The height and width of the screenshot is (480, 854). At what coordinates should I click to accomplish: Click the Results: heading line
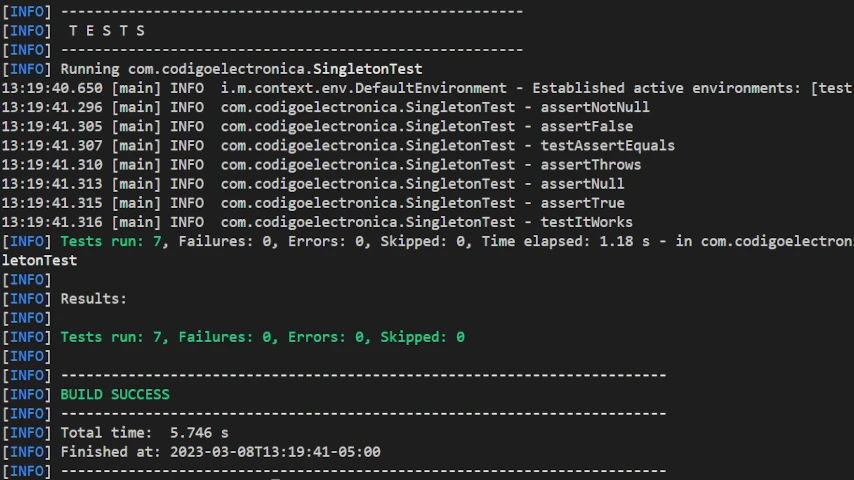click(94, 299)
